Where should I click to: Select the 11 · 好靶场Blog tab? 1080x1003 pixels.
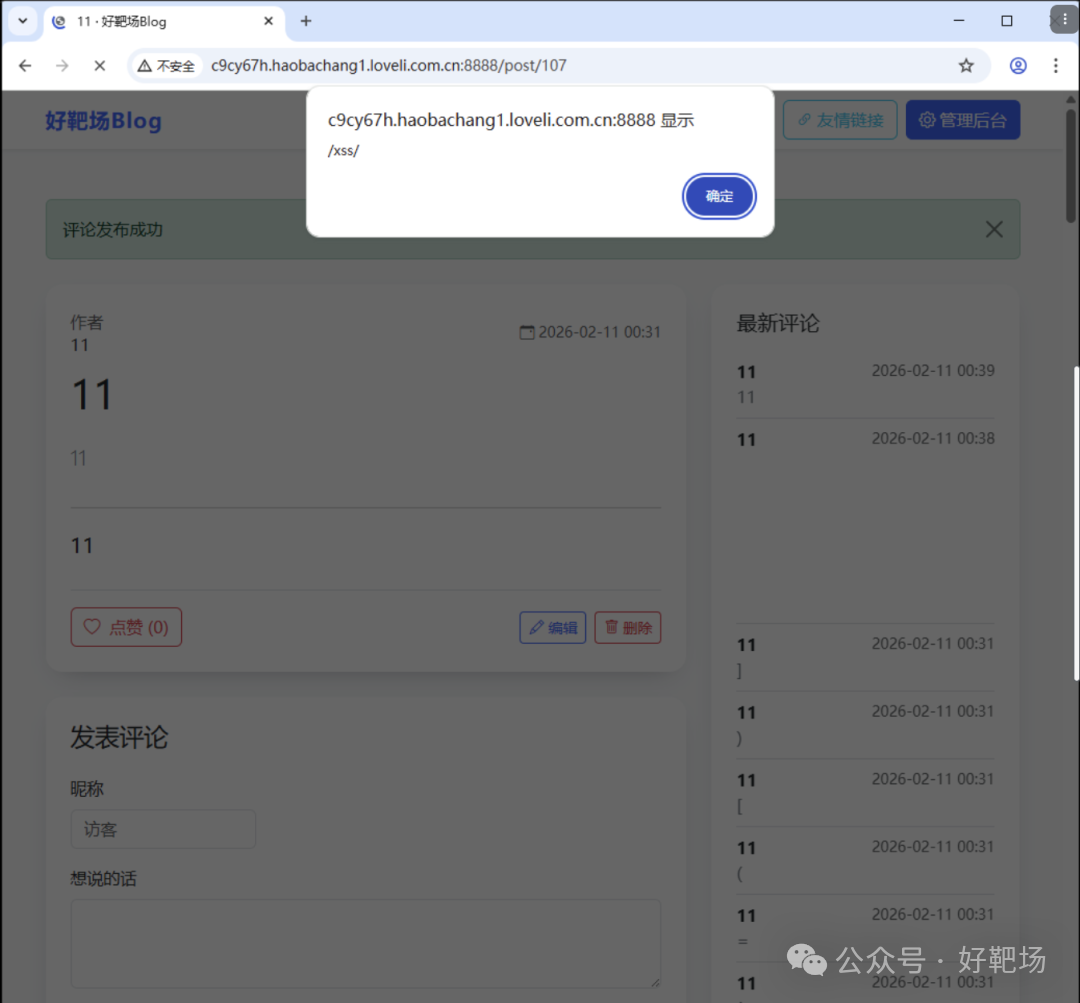click(x=162, y=21)
